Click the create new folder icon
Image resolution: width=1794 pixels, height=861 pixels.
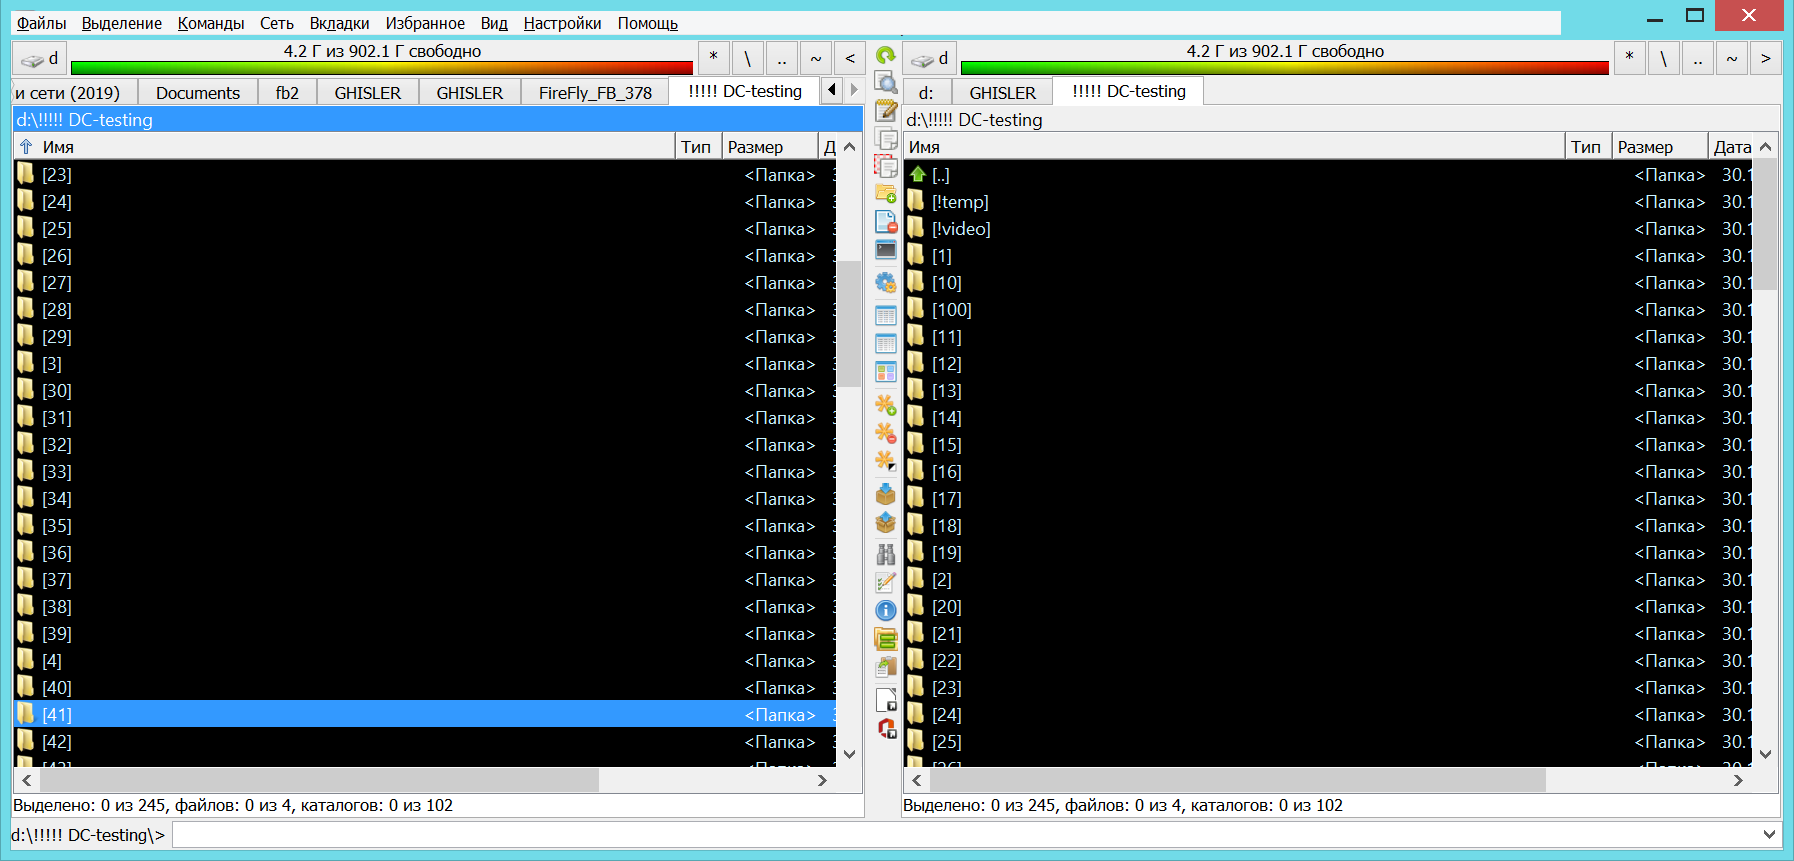point(886,192)
